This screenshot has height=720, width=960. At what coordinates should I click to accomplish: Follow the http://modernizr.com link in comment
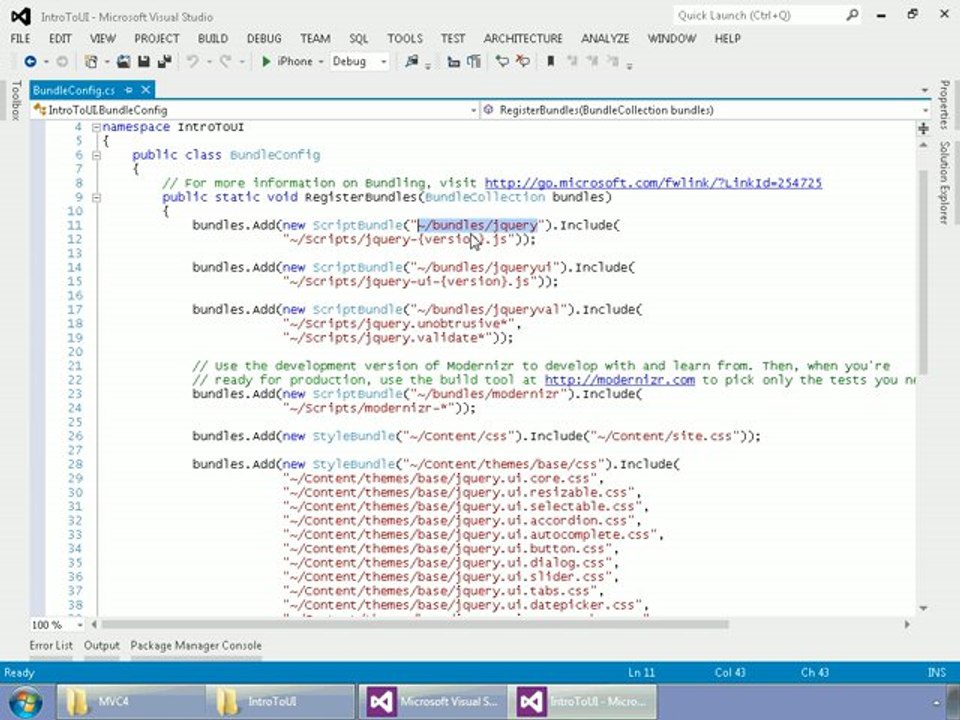pos(620,380)
